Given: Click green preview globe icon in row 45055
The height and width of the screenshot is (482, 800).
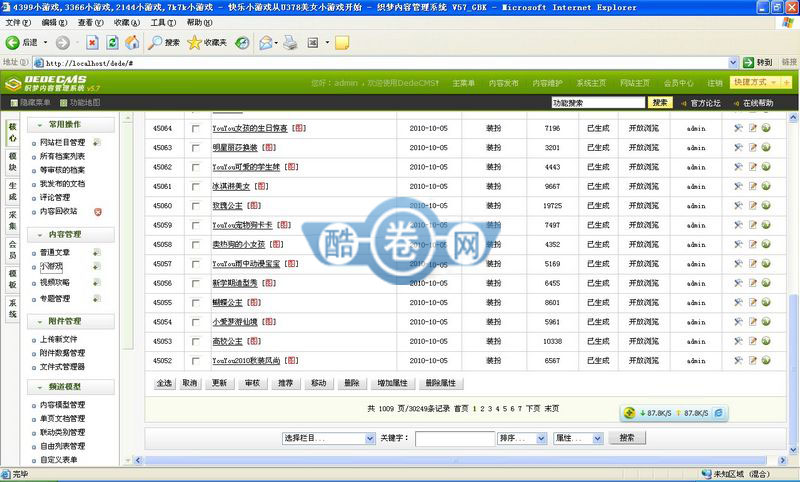Looking at the screenshot, I should (766, 302).
